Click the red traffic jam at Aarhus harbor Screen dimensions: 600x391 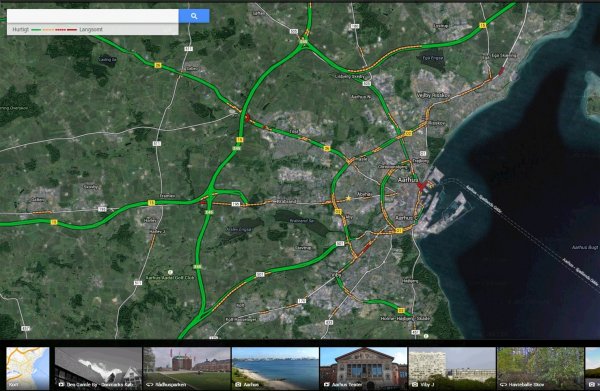[422, 186]
